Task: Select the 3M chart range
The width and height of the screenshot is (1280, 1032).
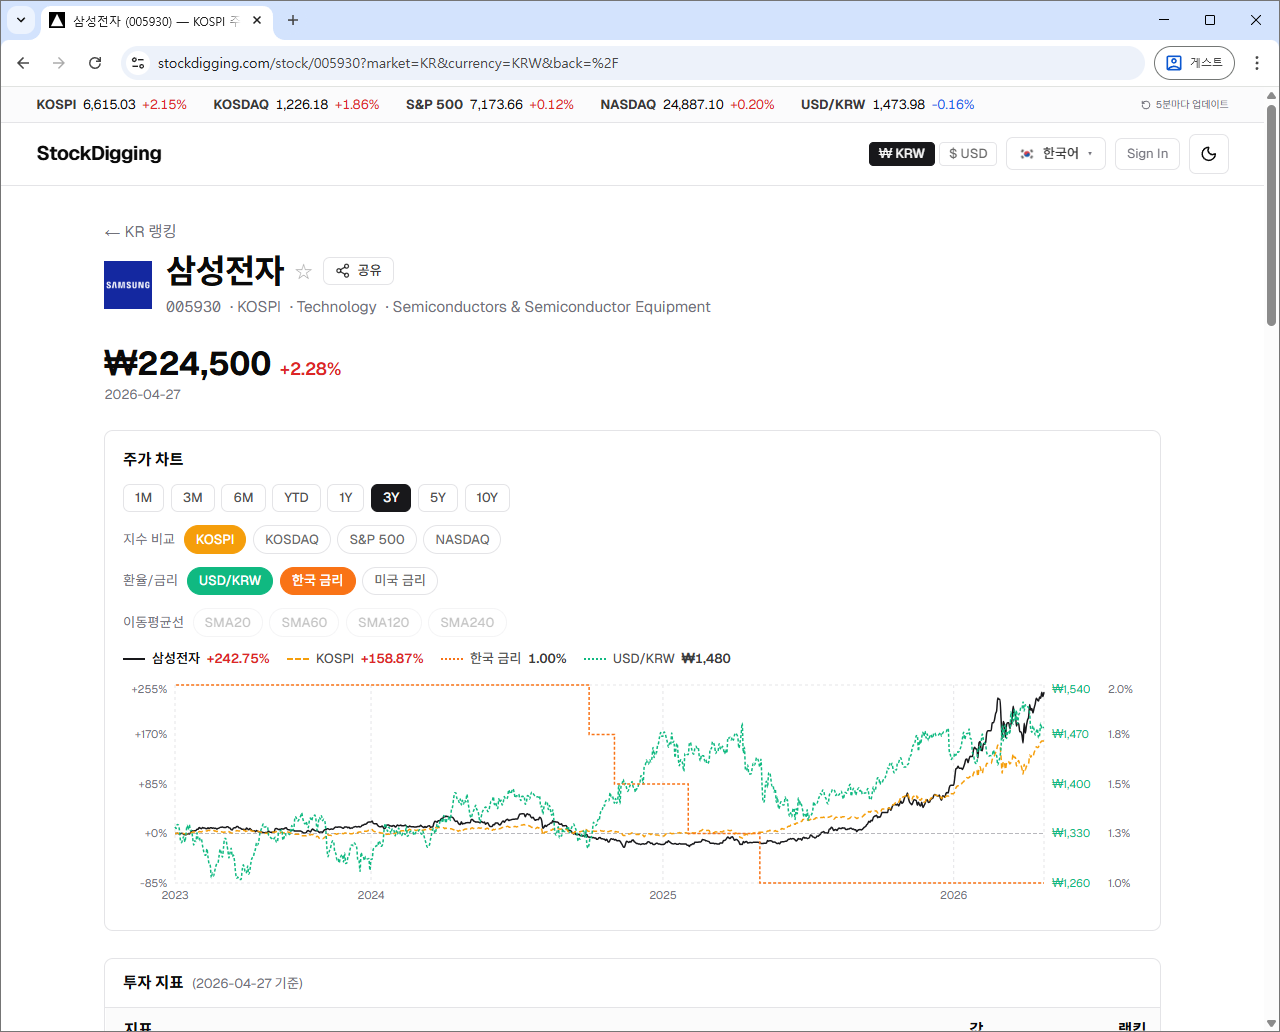Action: (193, 498)
